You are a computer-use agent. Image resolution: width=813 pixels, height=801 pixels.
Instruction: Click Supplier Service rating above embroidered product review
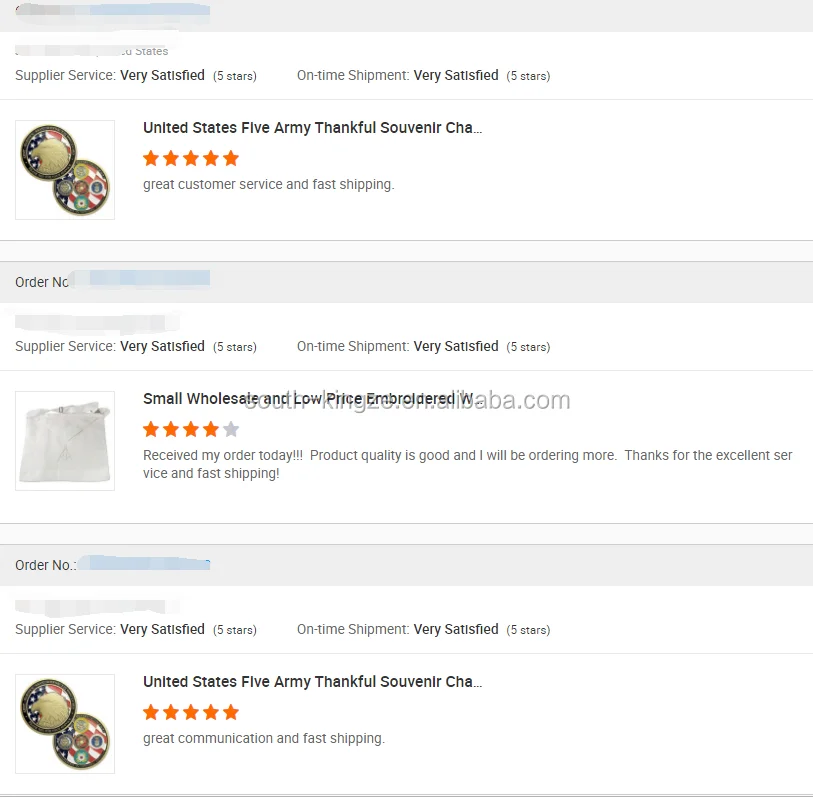point(135,346)
